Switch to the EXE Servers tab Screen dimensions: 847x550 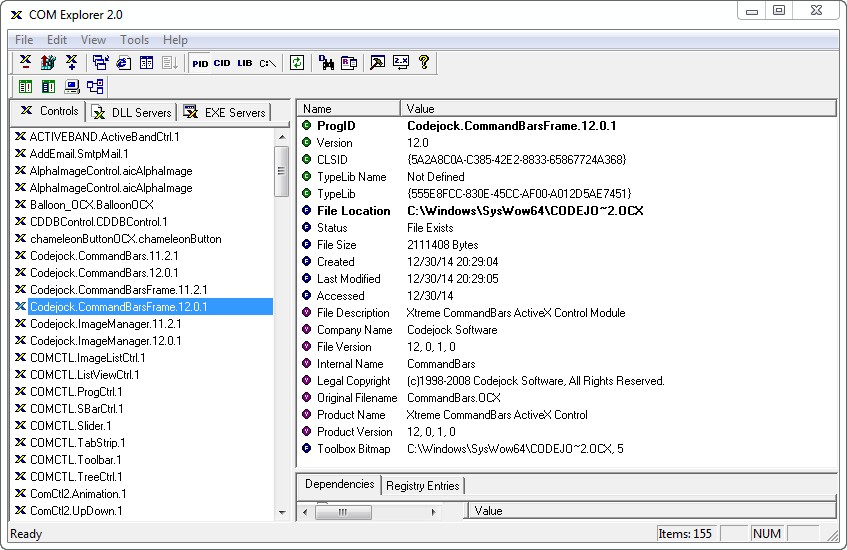225,112
